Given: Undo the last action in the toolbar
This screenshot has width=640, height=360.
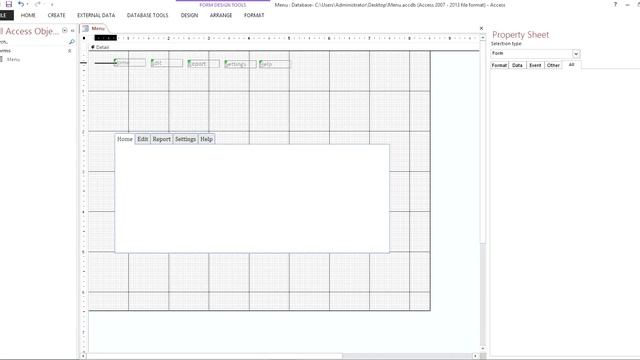Looking at the screenshot, I should (21, 4).
